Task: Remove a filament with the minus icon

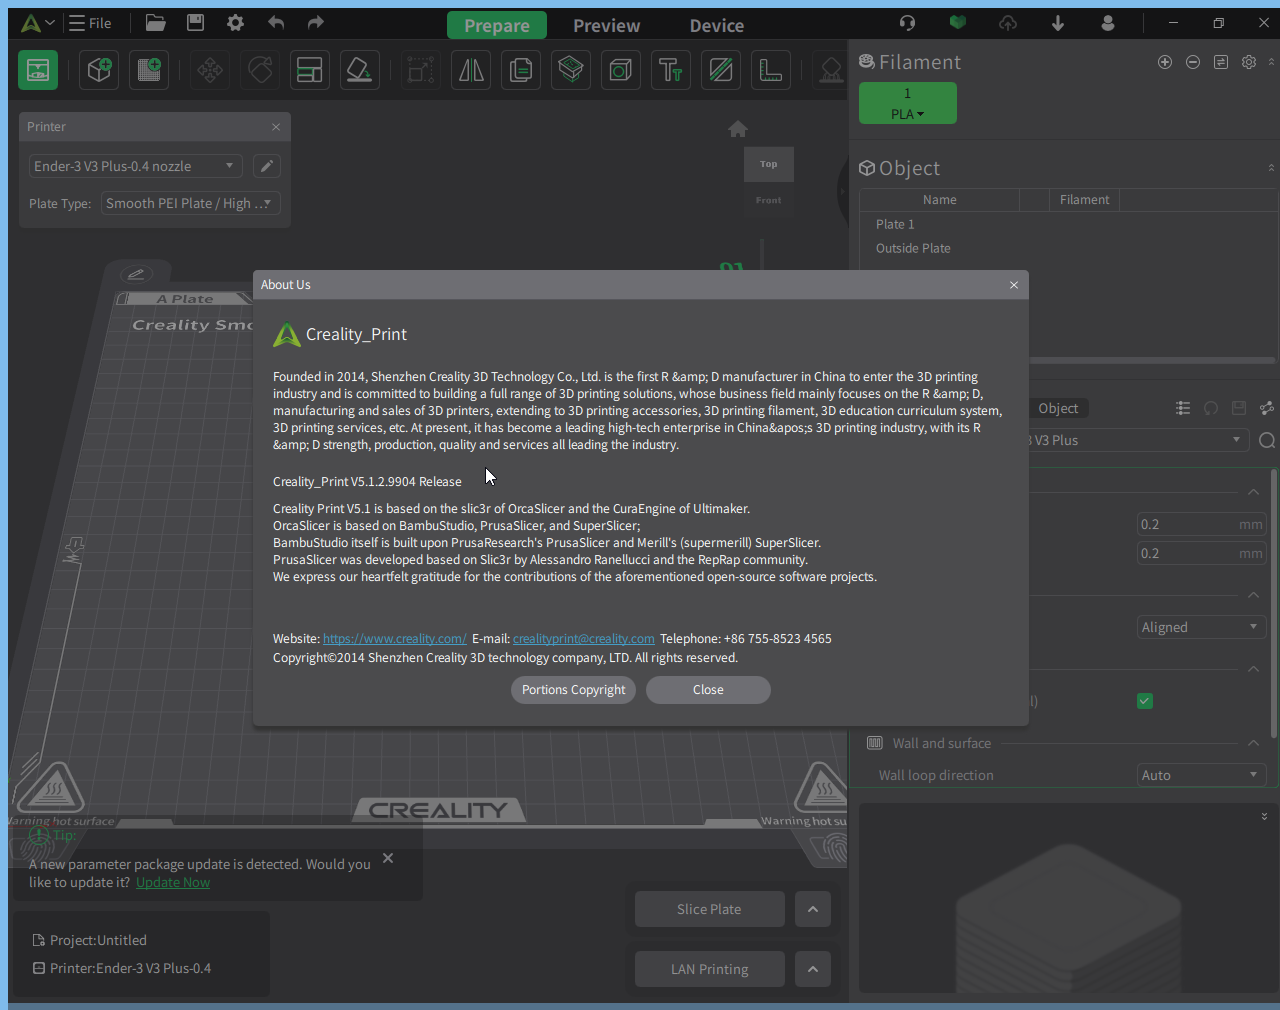Action: point(1193,62)
